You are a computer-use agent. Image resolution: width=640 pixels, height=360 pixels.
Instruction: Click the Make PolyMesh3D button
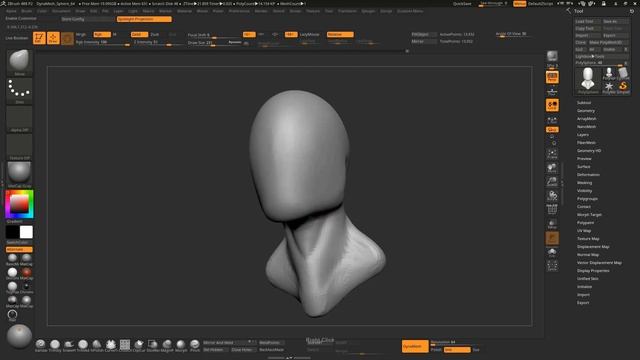pos(609,42)
